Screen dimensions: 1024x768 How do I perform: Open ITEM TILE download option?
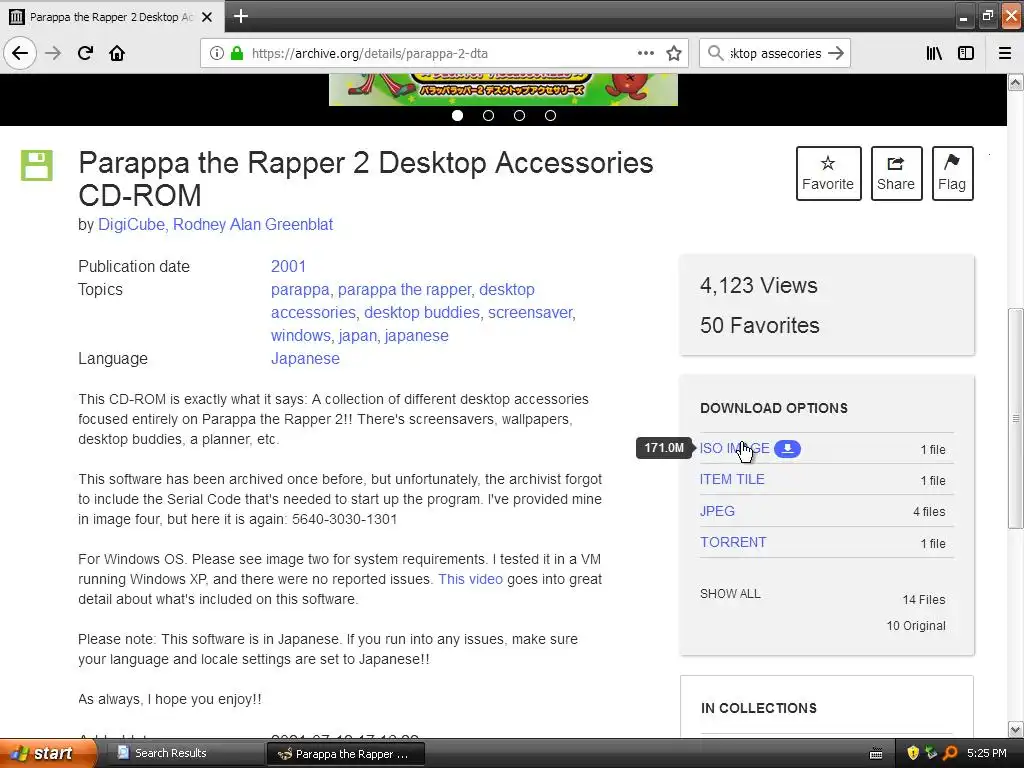coord(732,479)
